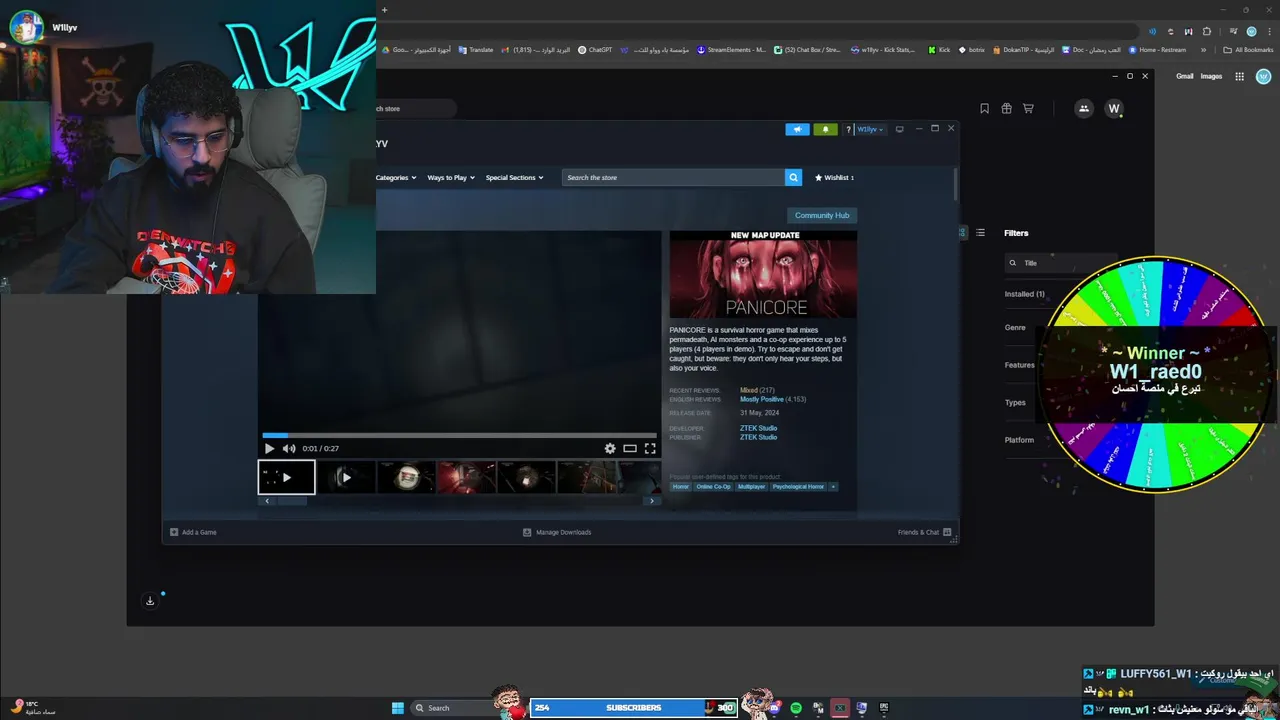Open the gift icon in background window

pyautogui.click(x=1006, y=108)
